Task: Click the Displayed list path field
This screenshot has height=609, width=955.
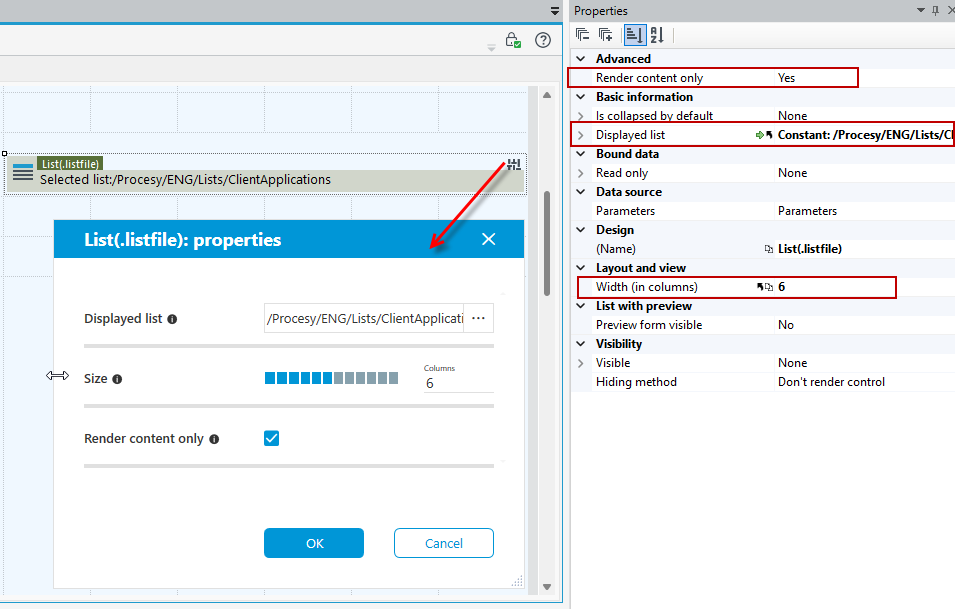Action: coord(364,318)
